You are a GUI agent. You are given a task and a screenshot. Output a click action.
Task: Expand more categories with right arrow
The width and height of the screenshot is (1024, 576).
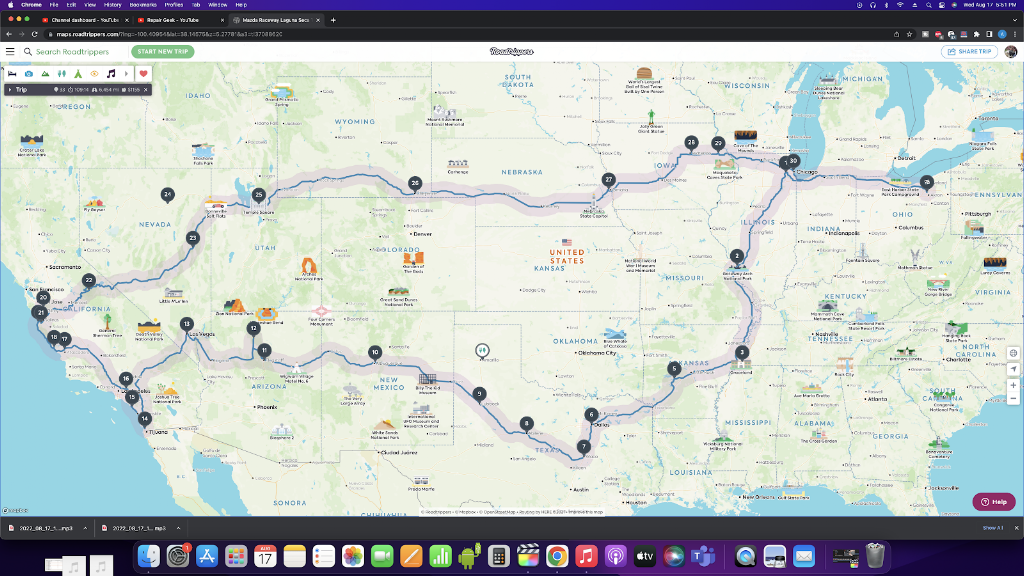pos(126,73)
